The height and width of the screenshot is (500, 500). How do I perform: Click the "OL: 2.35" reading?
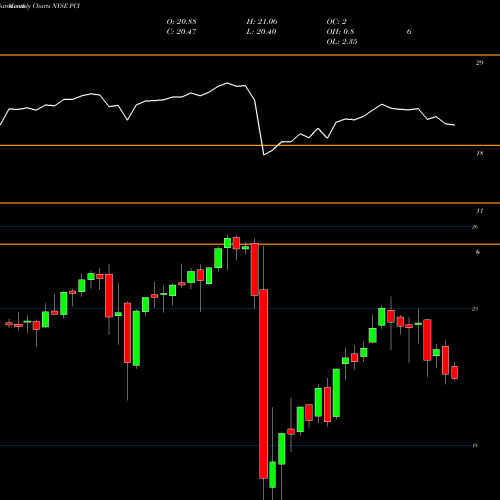click(342, 42)
